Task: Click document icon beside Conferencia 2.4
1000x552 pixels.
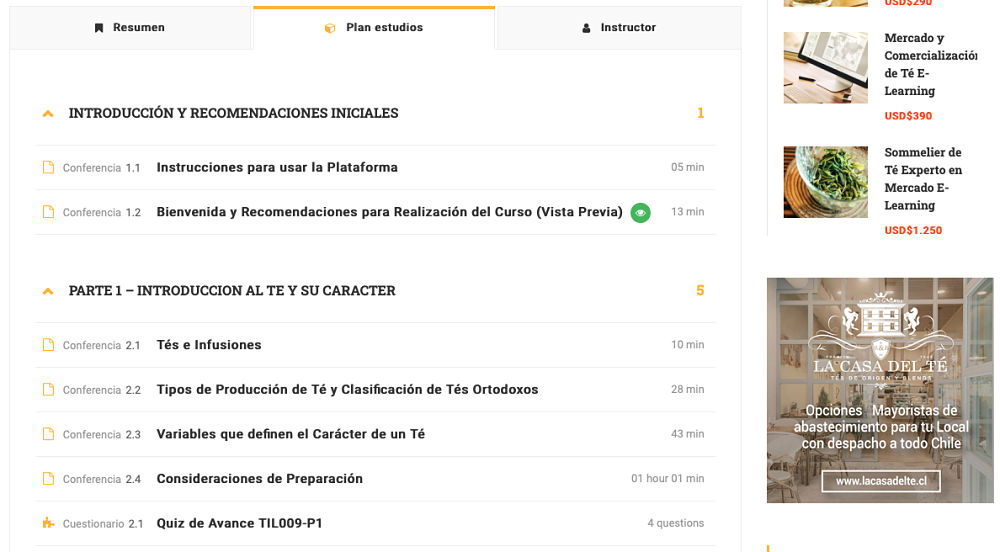Action: pyautogui.click(x=48, y=479)
